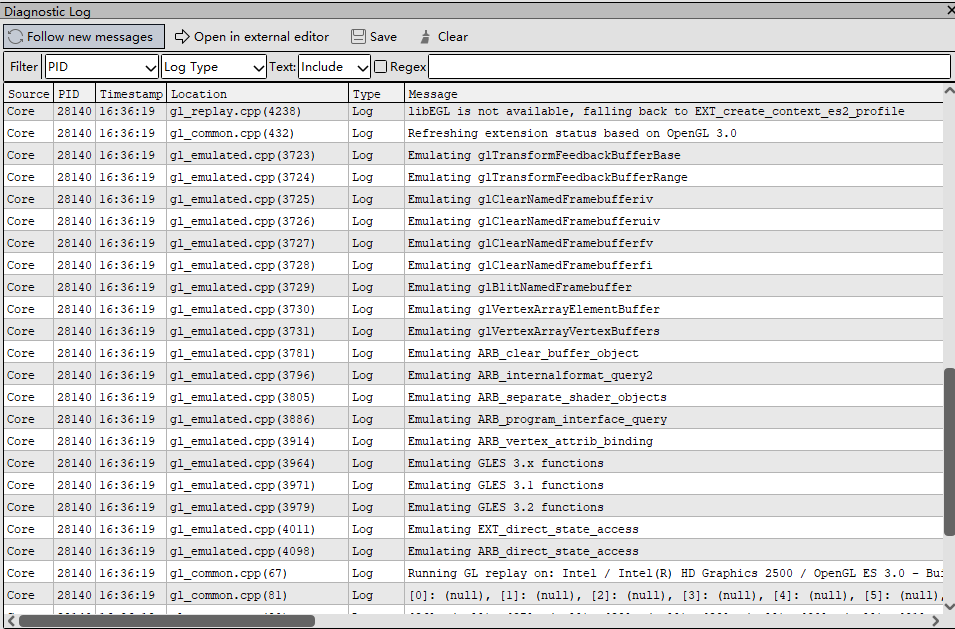This screenshot has height=629, width=955.
Task: Select 'Emulating glClearNamedFramebufferfv' message
Action: click(x=530, y=243)
